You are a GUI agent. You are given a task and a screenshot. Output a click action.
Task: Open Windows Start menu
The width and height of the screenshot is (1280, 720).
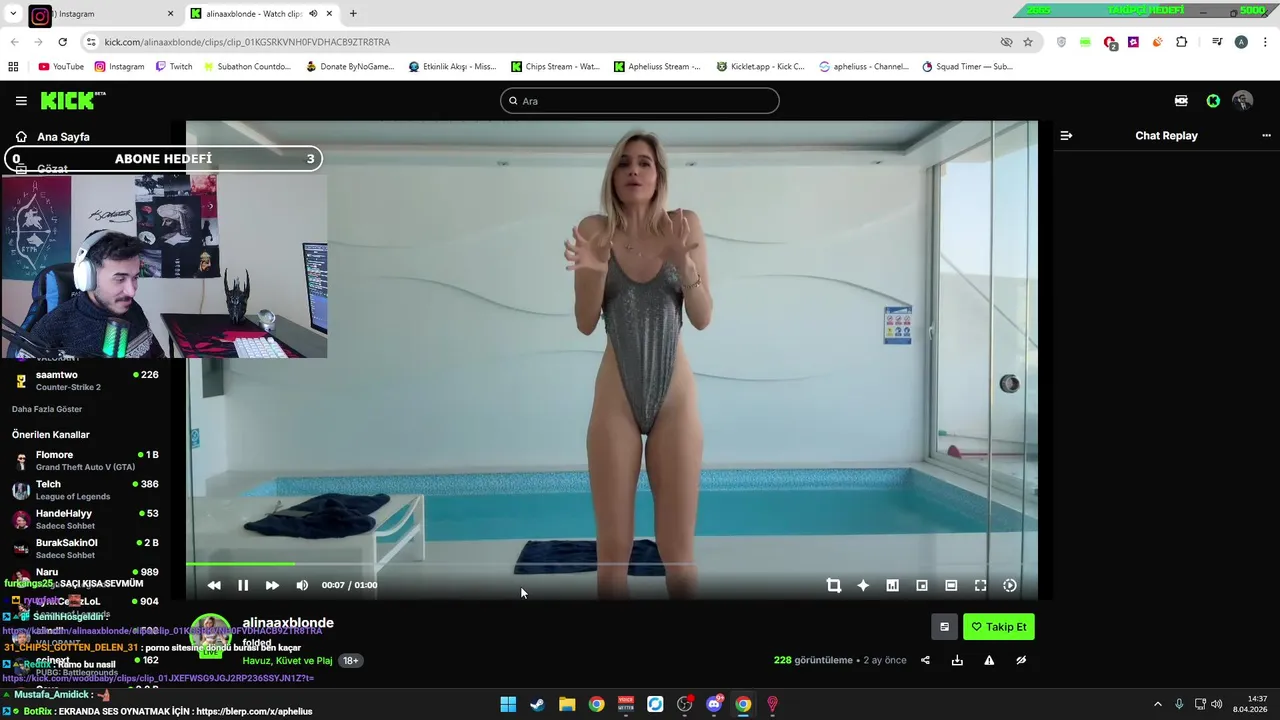(508, 704)
